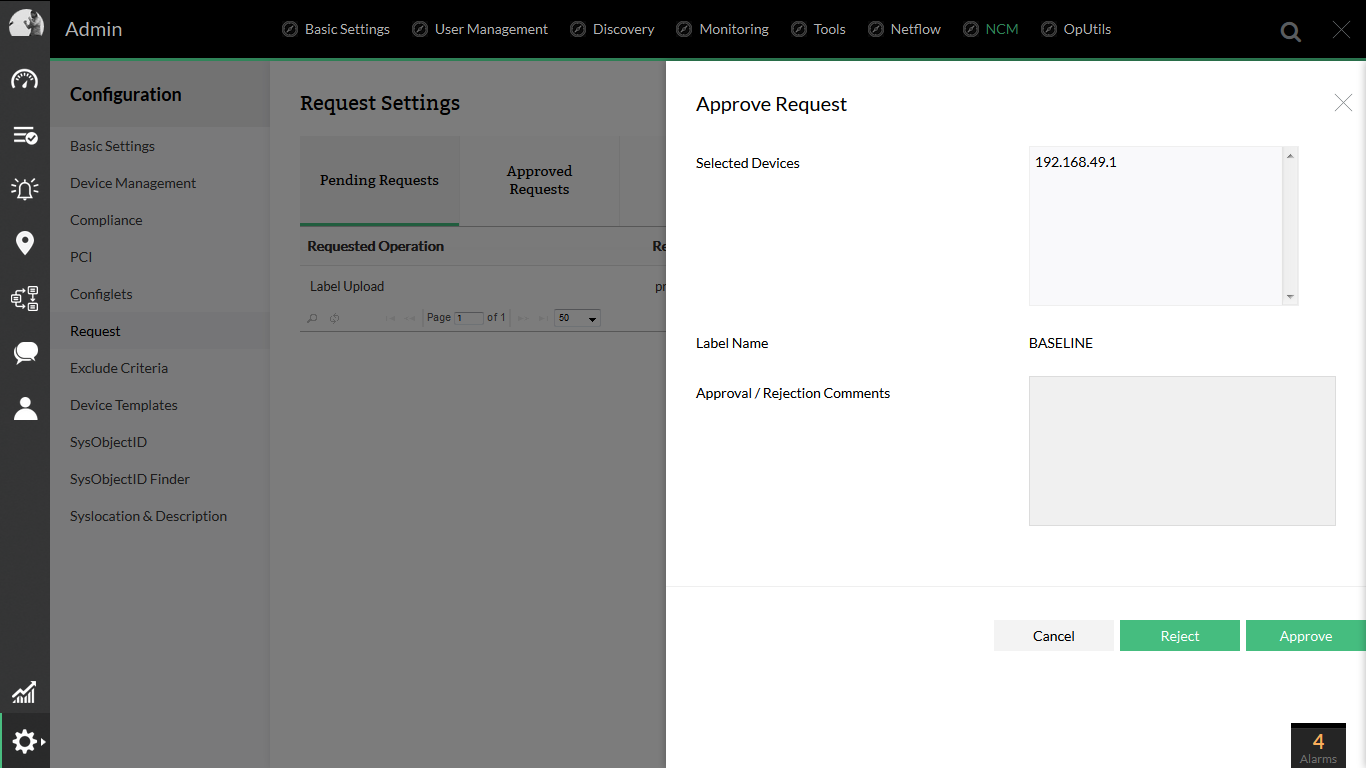
Task: Open the Reports chart icon in sidebar
Action: (x=25, y=692)
